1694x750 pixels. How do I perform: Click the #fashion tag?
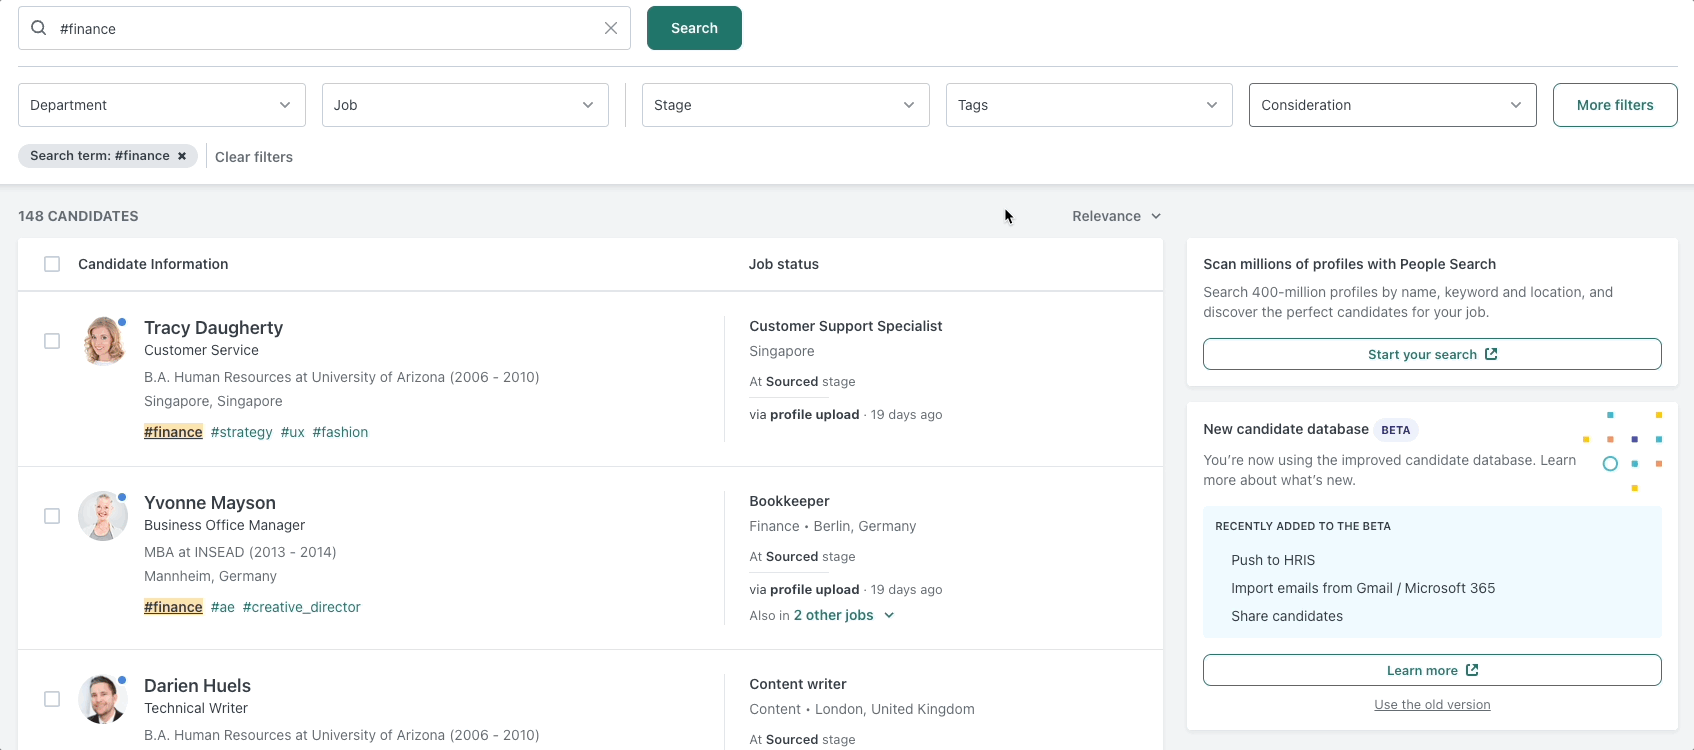pyautogui.click(x=340, y=432)
